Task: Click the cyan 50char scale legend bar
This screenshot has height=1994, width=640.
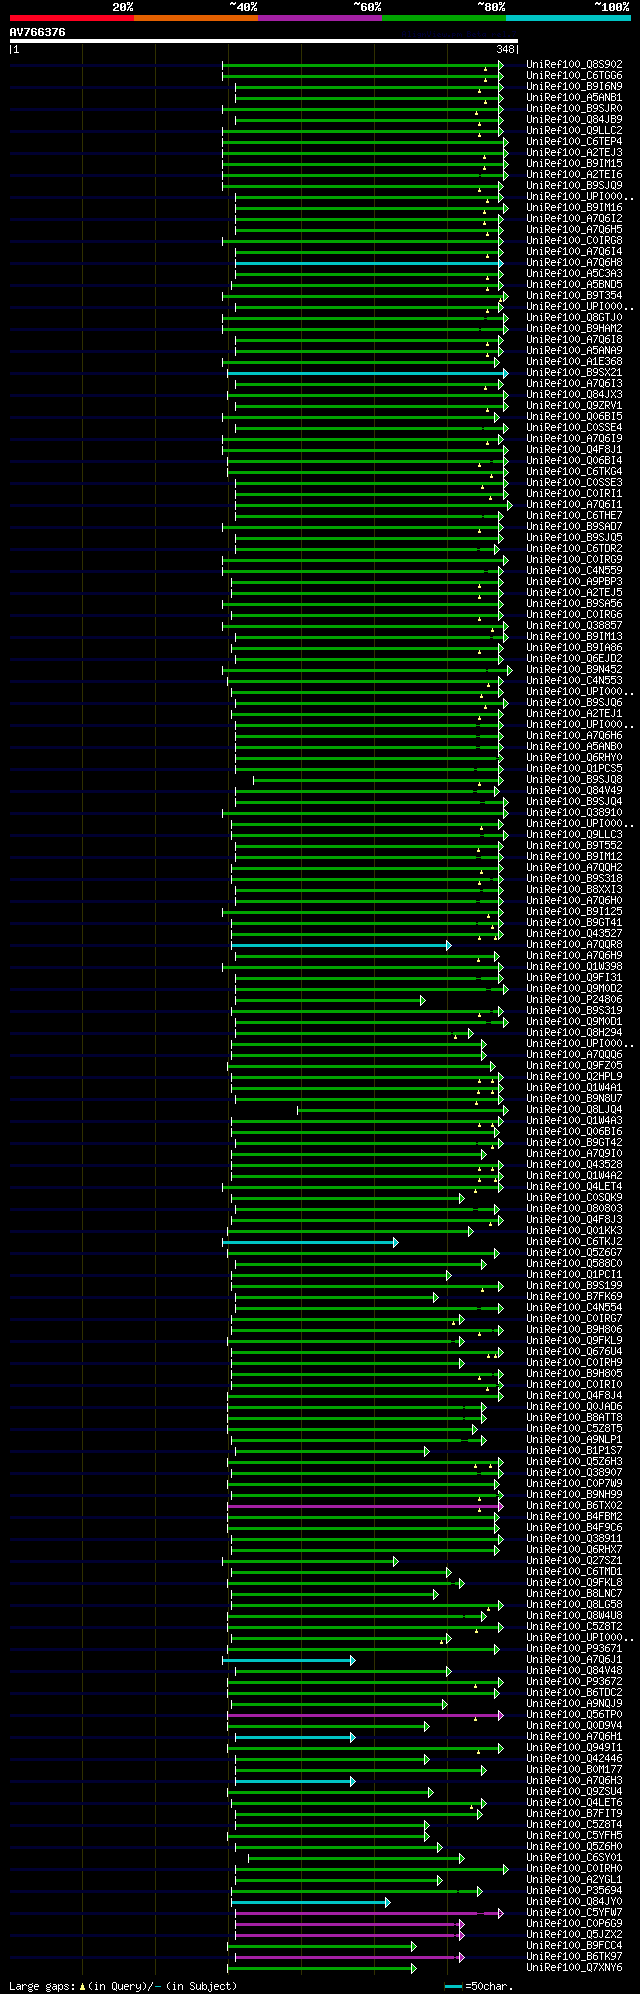Action: (454, 1986)
